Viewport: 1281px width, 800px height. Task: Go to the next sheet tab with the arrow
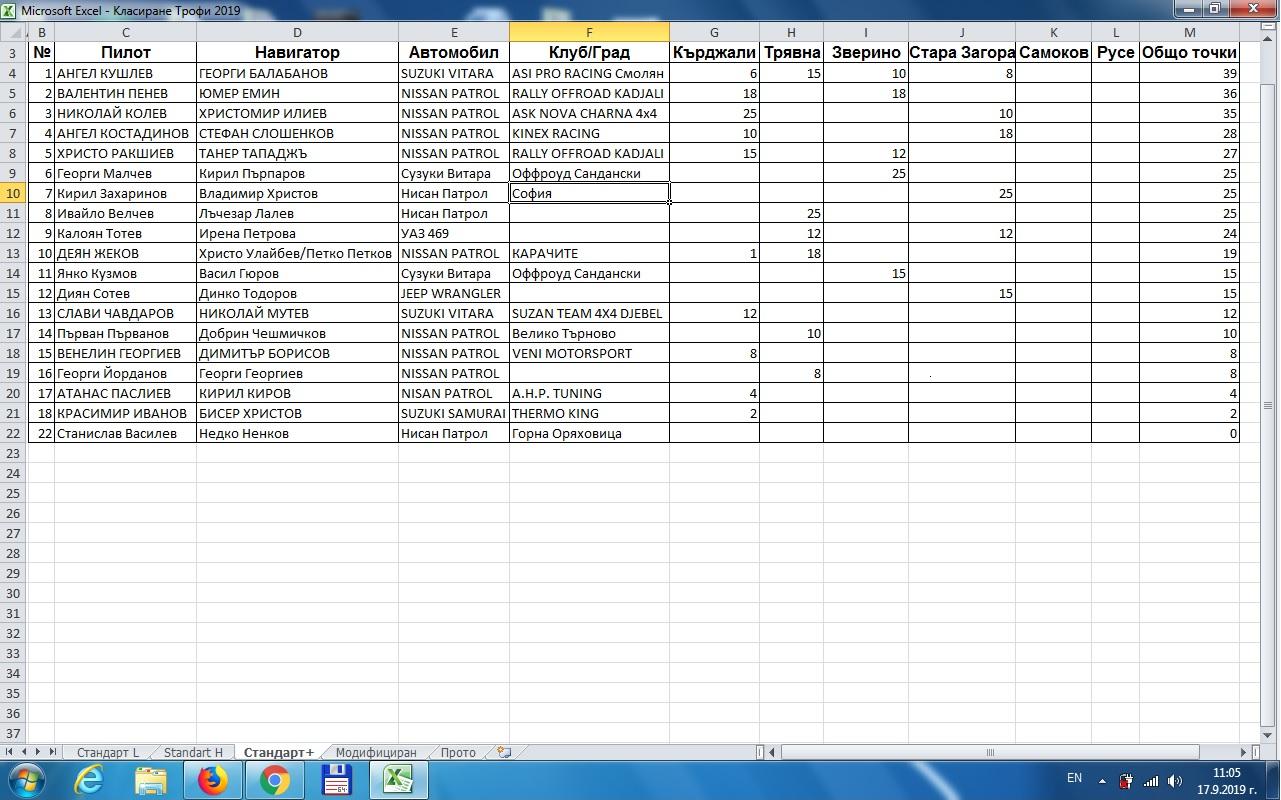(x=39, y=752)
